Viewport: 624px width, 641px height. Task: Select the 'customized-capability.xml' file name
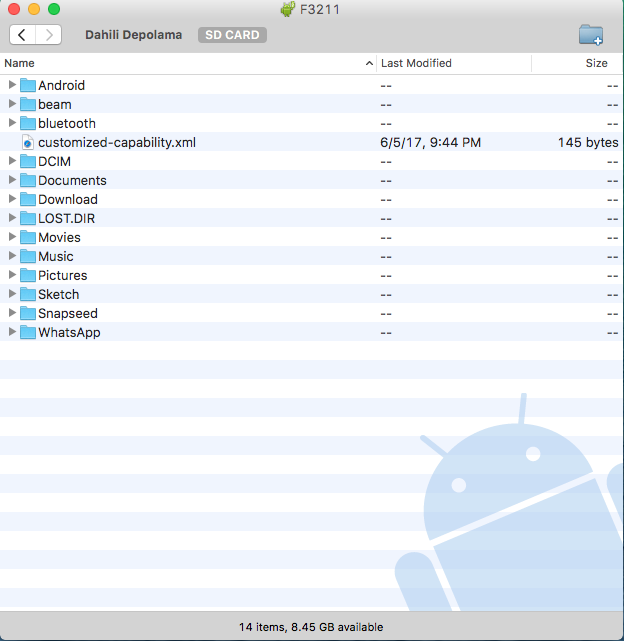[x=117, y=142]
